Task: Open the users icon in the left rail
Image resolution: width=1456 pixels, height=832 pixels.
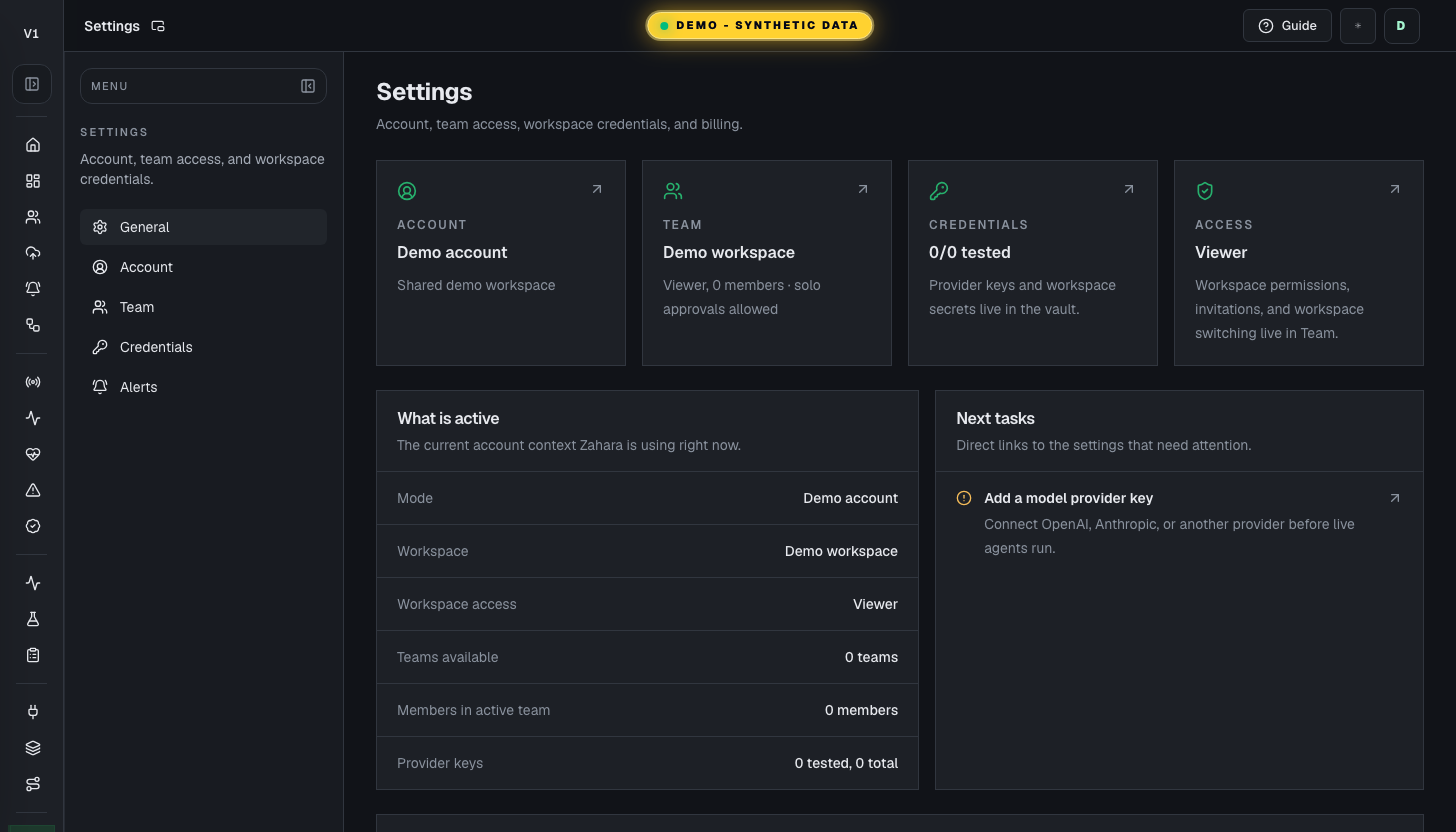Action: click(x=33, y=217)
